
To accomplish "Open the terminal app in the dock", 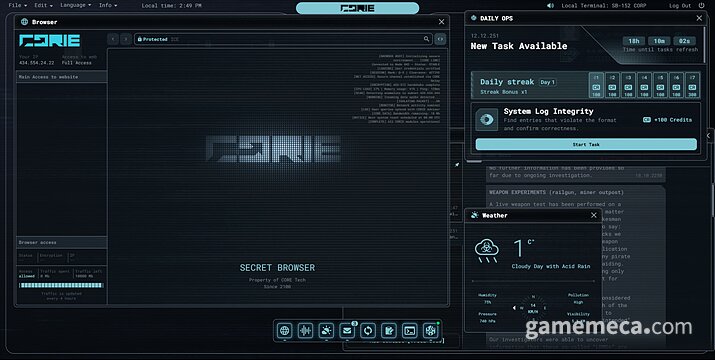I will tap(410, 330).
